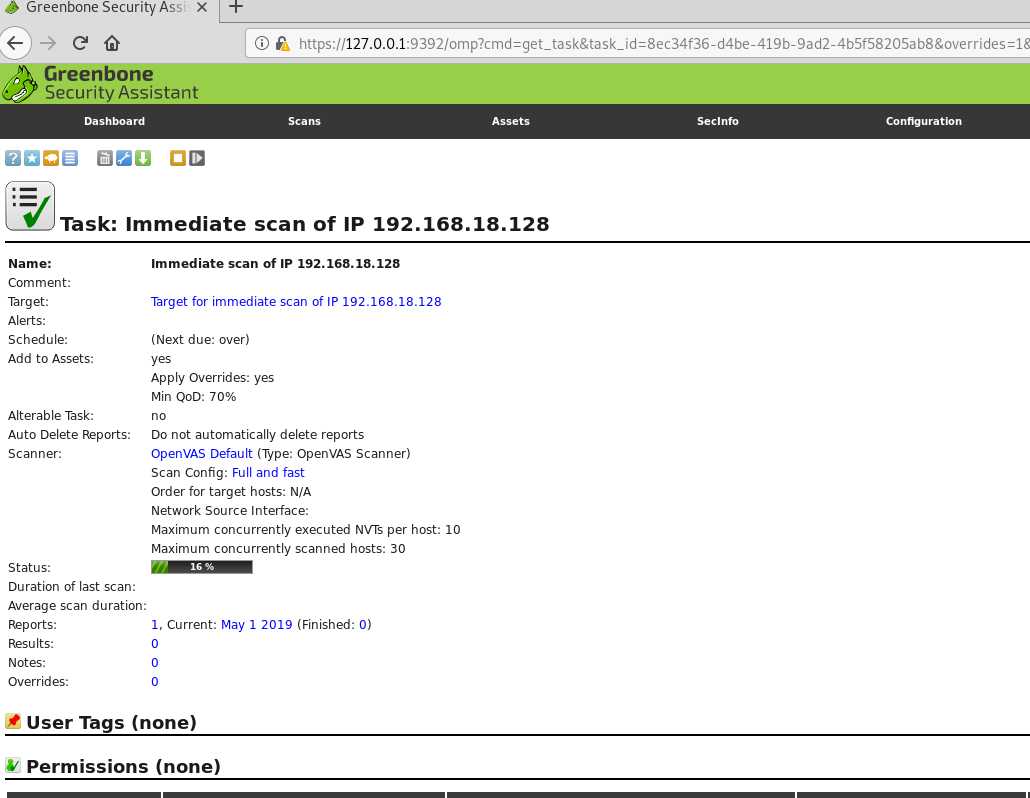Click "Maximum concurrently executed NVTs per host: 10"
The image size is (1030, 798).
(x=305, y=529)
